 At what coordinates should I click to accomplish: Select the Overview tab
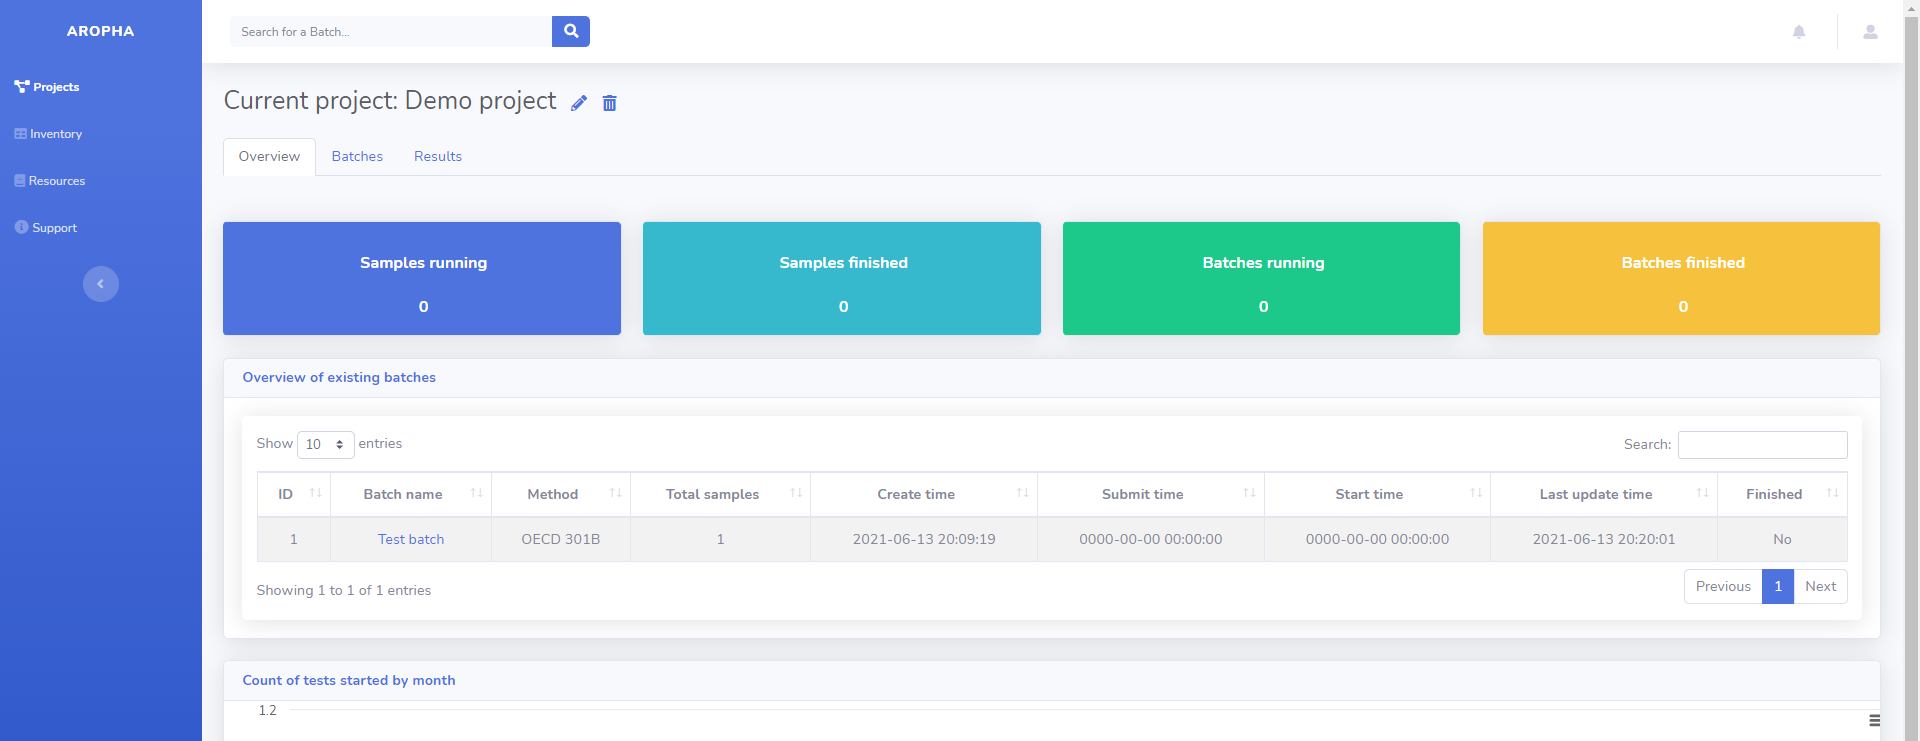pos(269,157)
